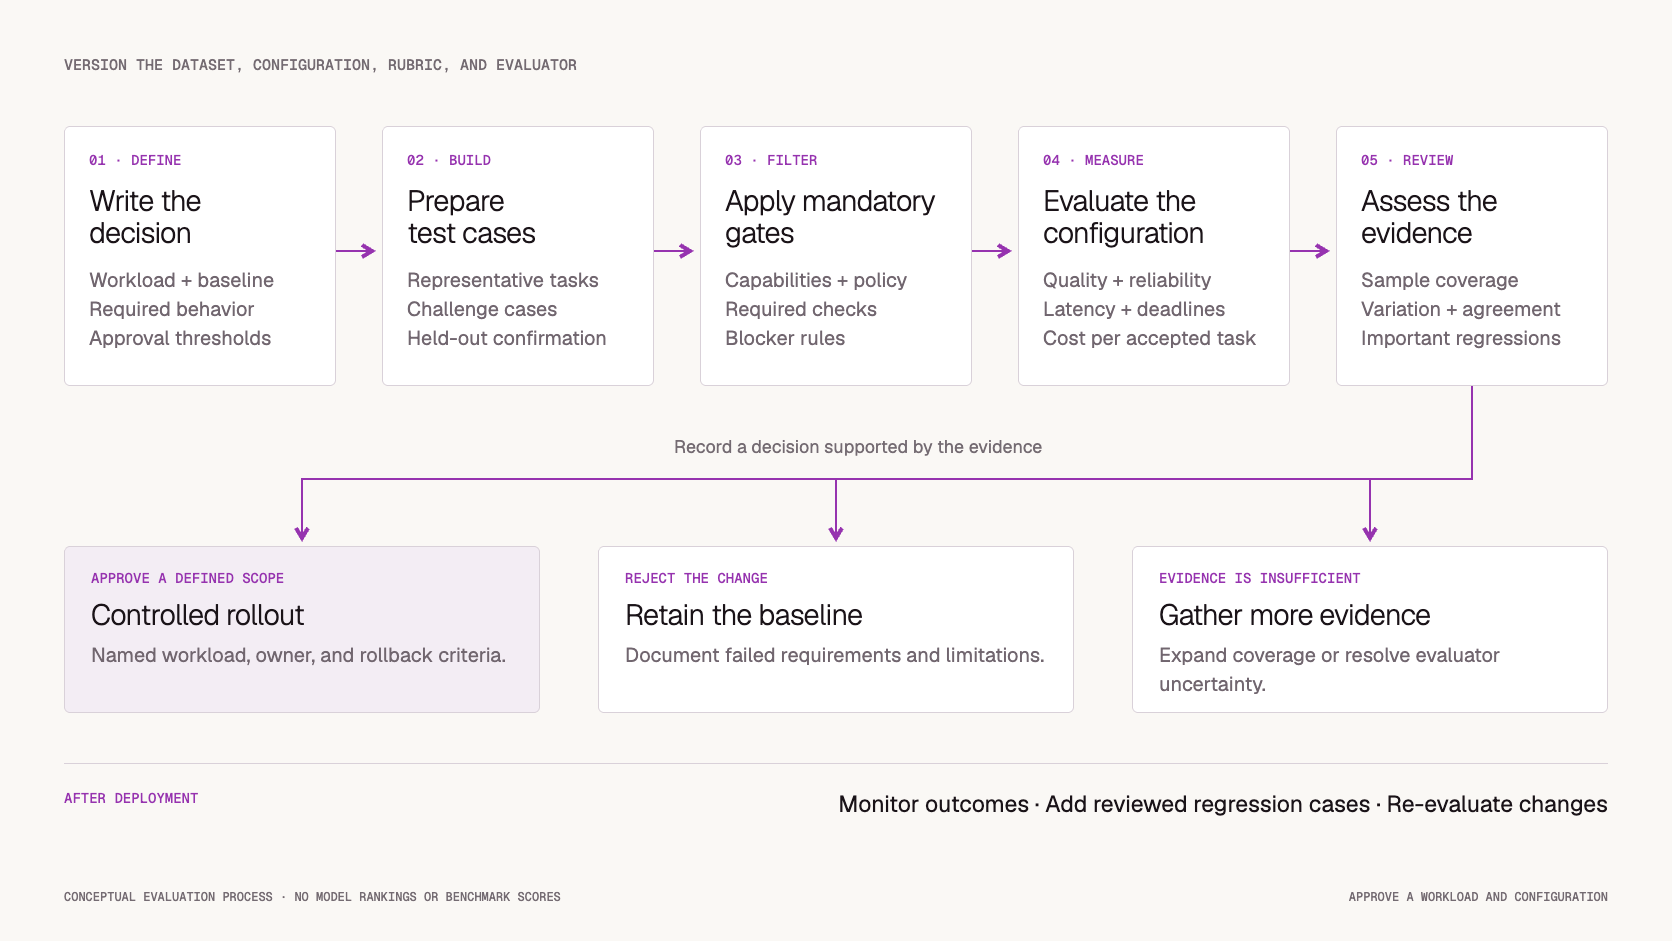The width and height of the screenshot is (1672, 941).
Task: Select the "Sample coverage" line
Action: 1439,280
